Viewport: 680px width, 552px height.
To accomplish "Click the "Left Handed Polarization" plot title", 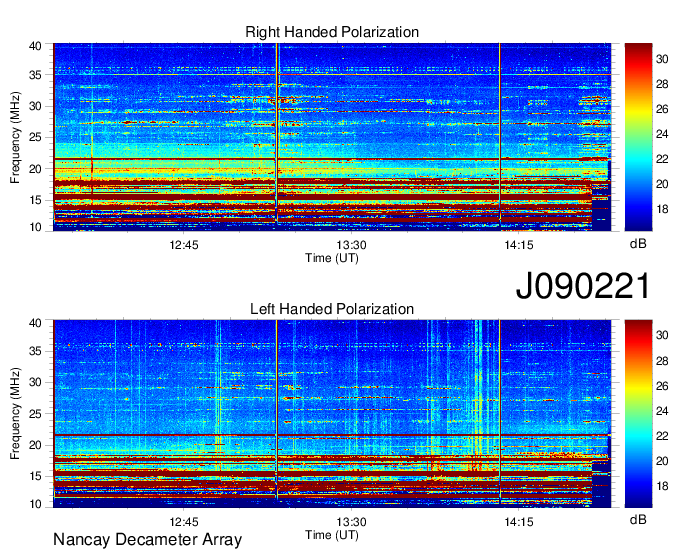I will (x=332, y=309).
